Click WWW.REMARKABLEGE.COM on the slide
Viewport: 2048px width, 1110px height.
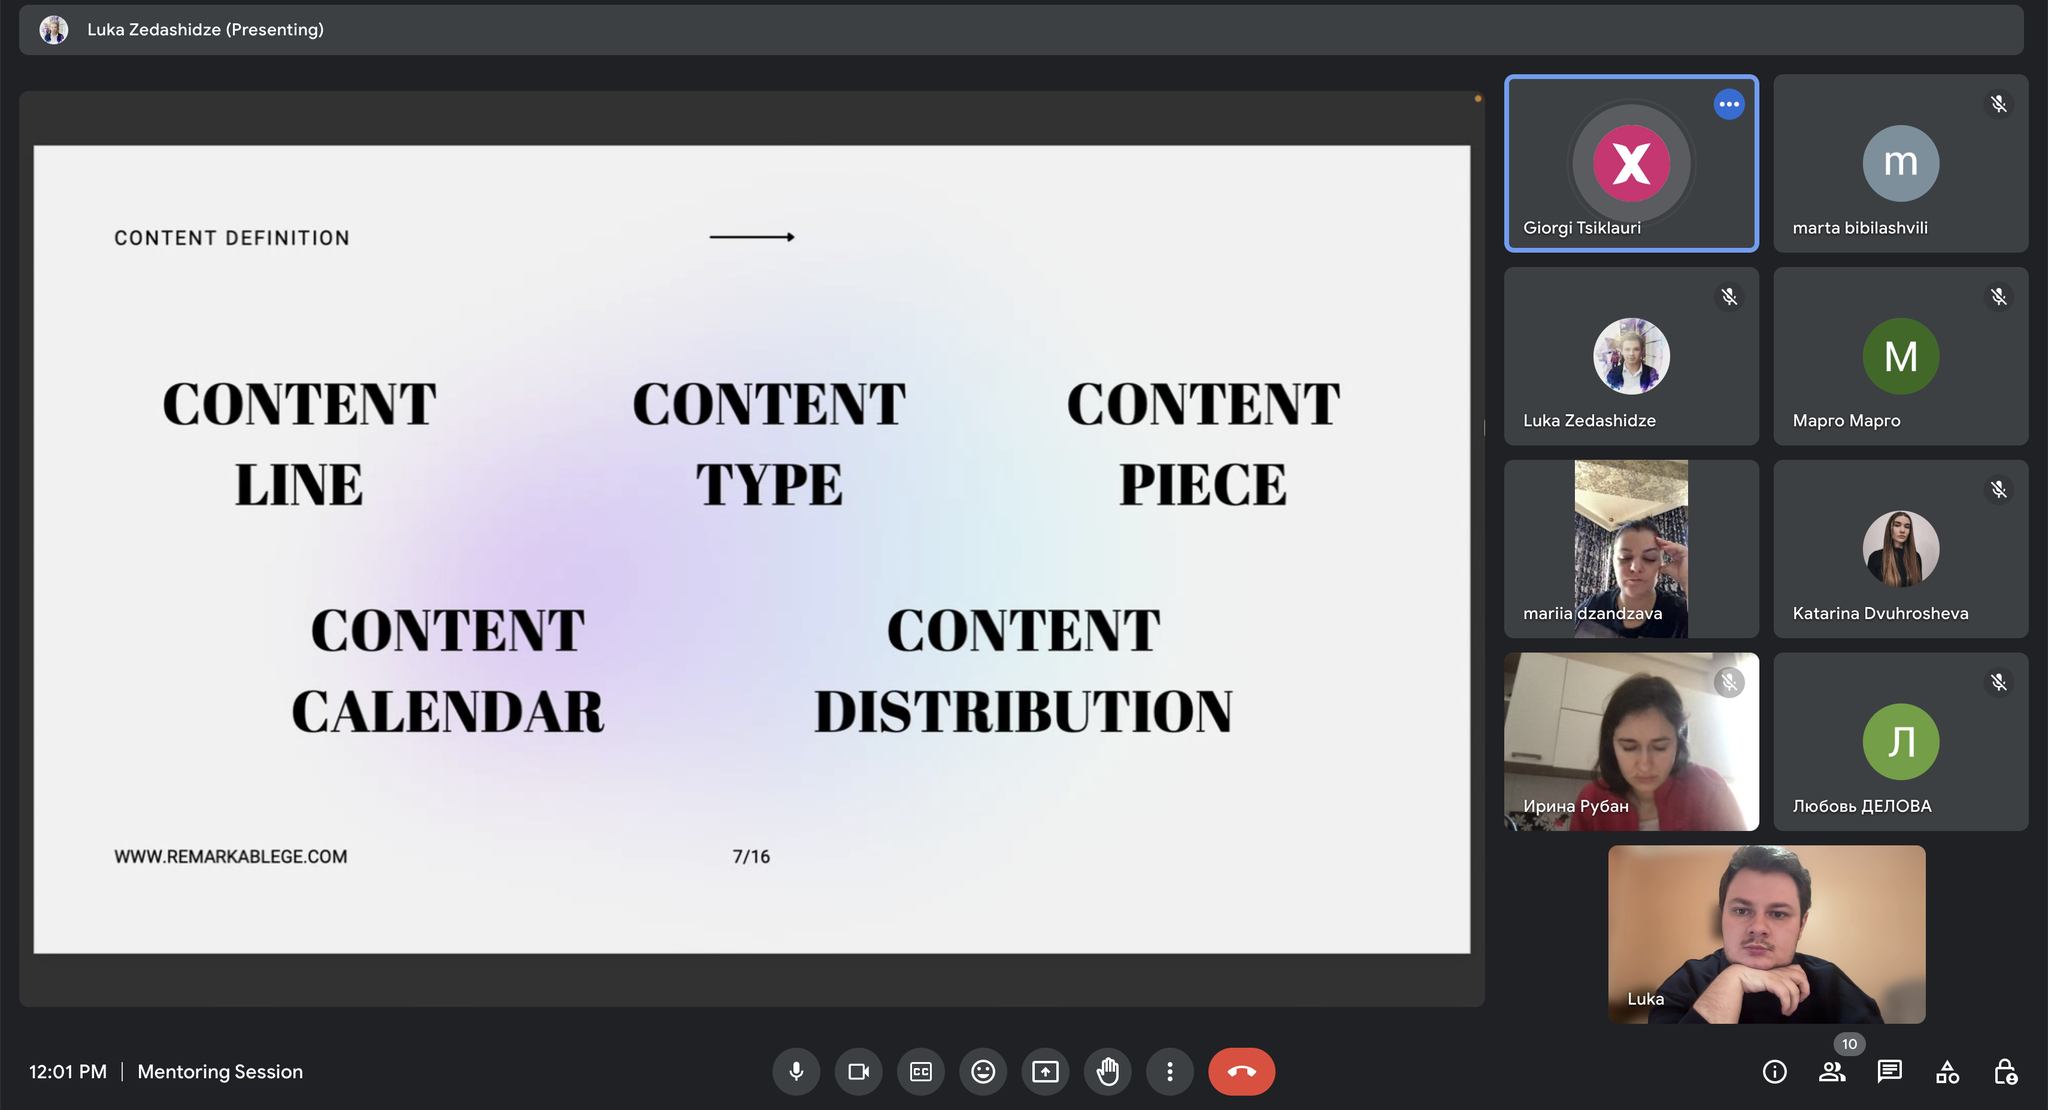[231, 857]
